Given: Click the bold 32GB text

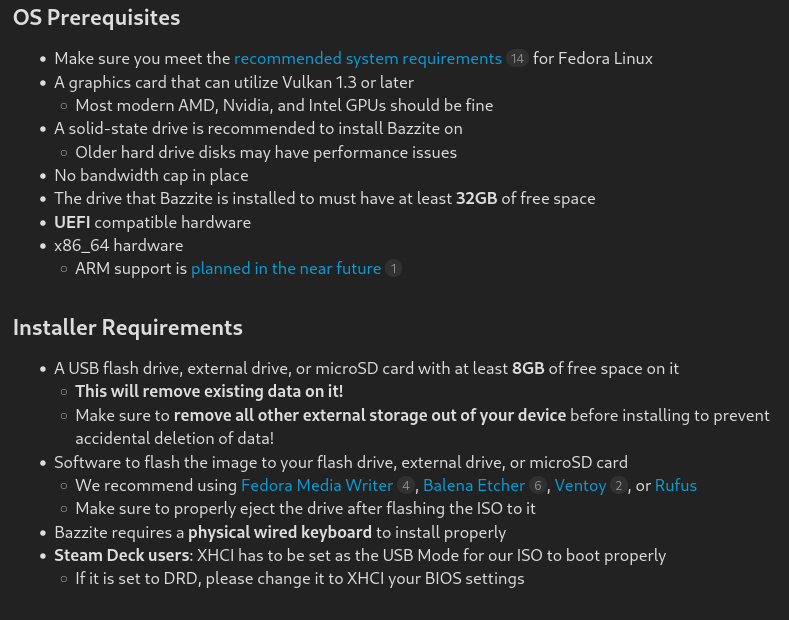Looking at the screenshot, I should pyautogui.click(x=477, y=198).
